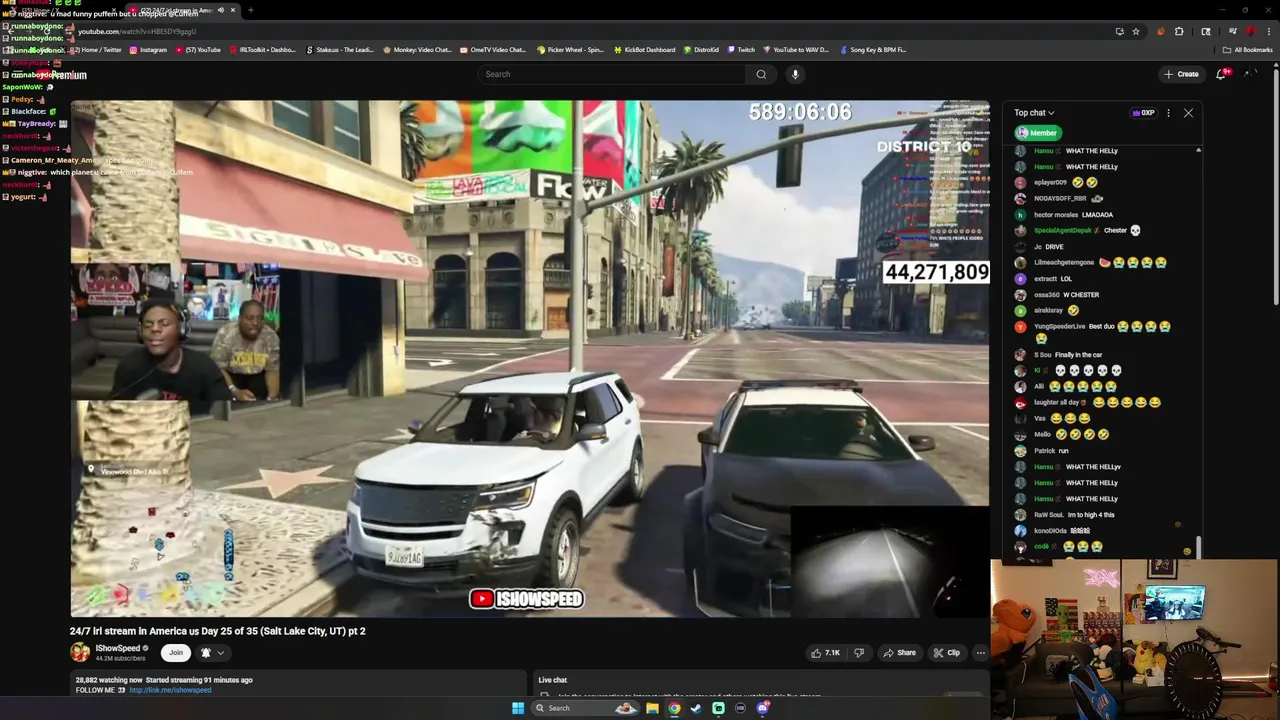
Task: Open browser extensions puzzle icon
Action: point(1179,31)
